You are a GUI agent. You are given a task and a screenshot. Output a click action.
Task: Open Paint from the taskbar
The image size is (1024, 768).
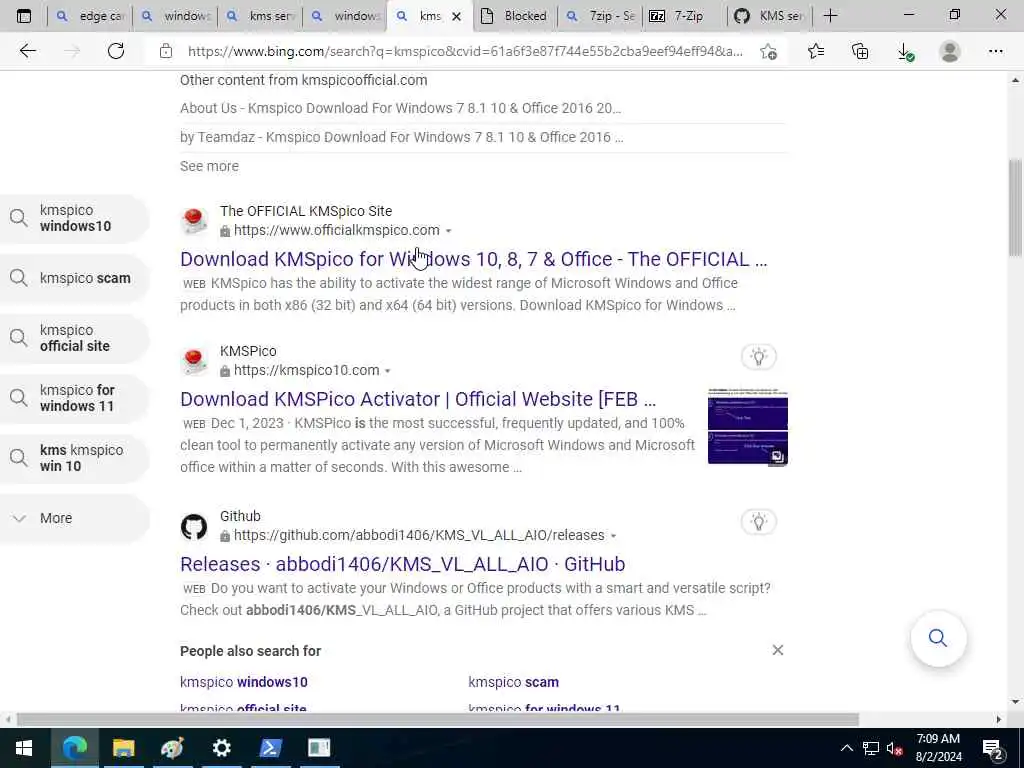[172, 748]
